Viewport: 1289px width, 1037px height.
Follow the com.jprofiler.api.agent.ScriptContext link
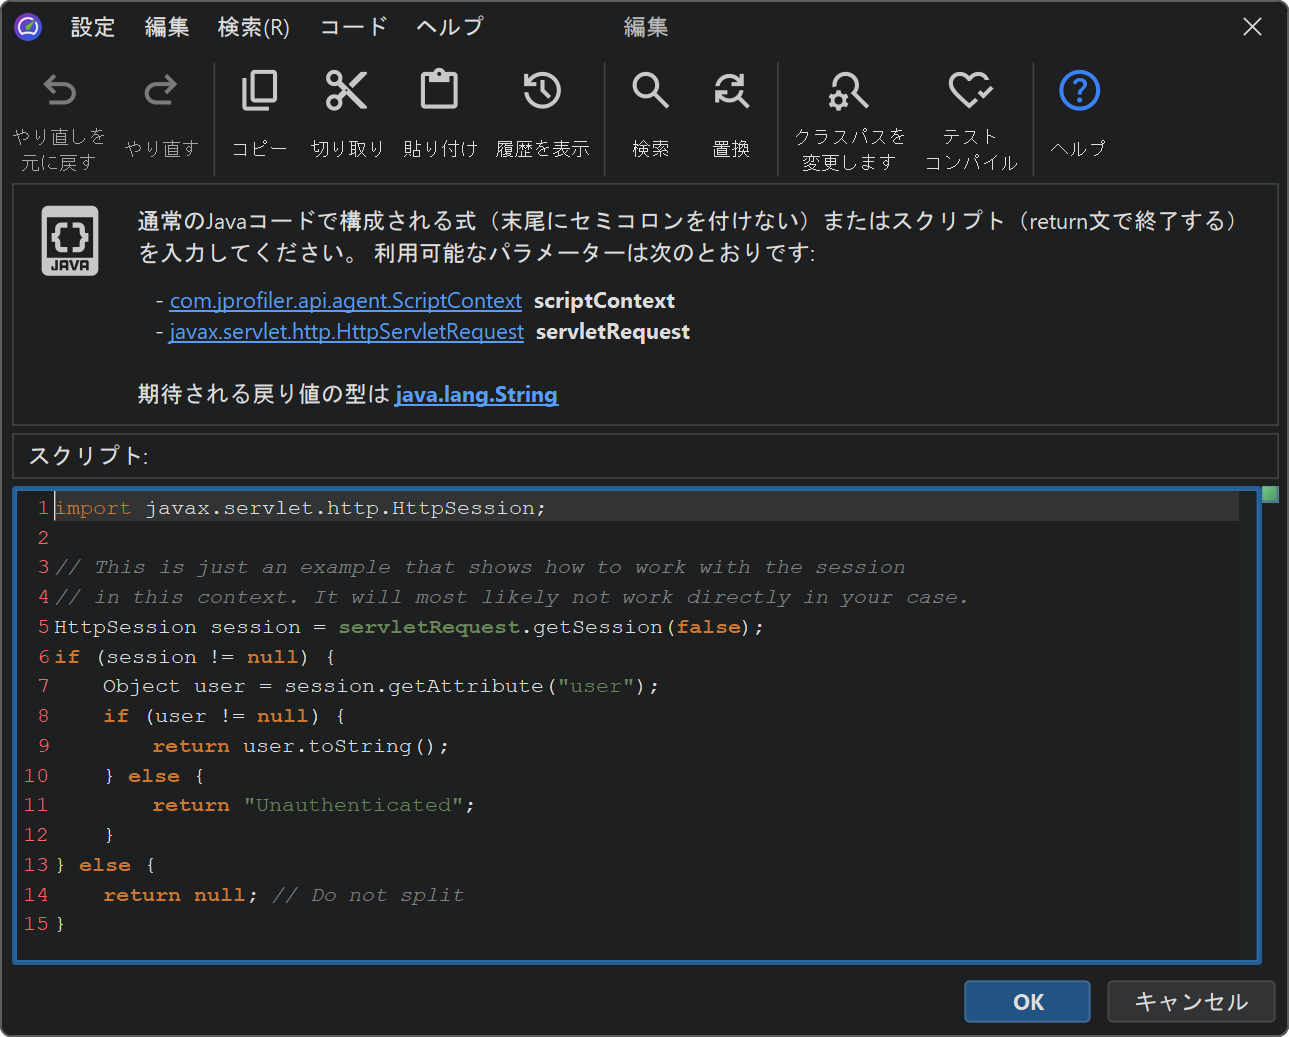click(x=346, y=301)
